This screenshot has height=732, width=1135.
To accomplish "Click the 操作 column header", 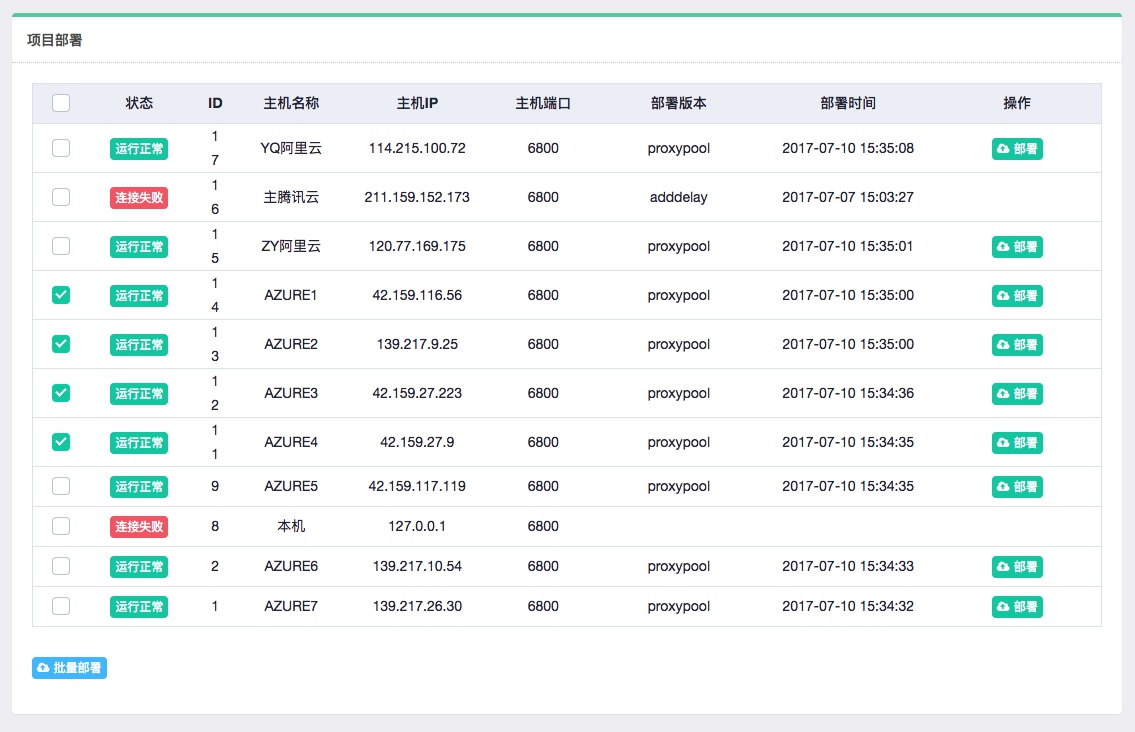I will tap(1017, 103).
